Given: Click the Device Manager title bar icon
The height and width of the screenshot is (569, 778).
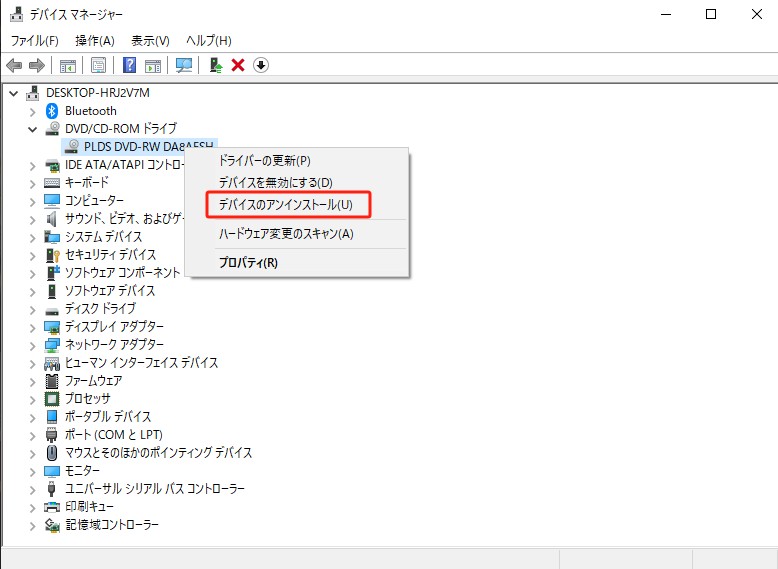Looking at the screenshot, I should pyautogui.click(x=16, y=14).
